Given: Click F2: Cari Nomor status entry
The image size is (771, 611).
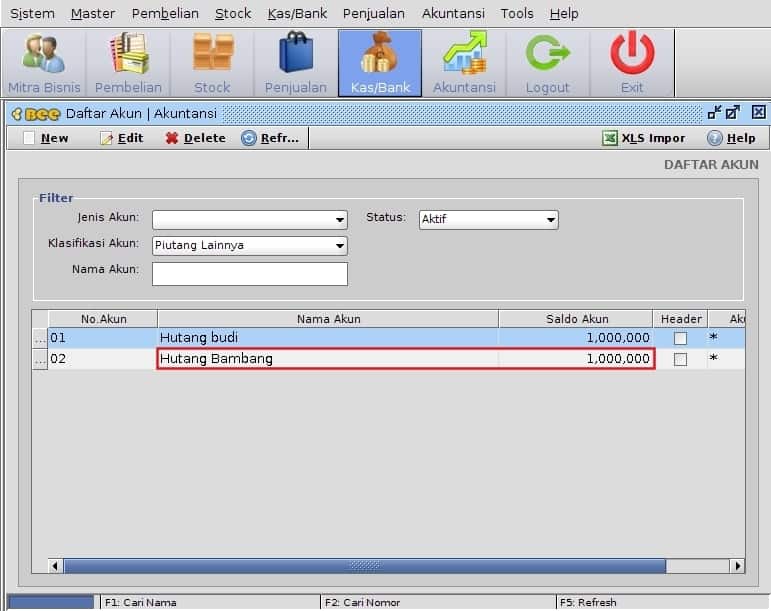Looking at the screenshot, I should 362,603.
